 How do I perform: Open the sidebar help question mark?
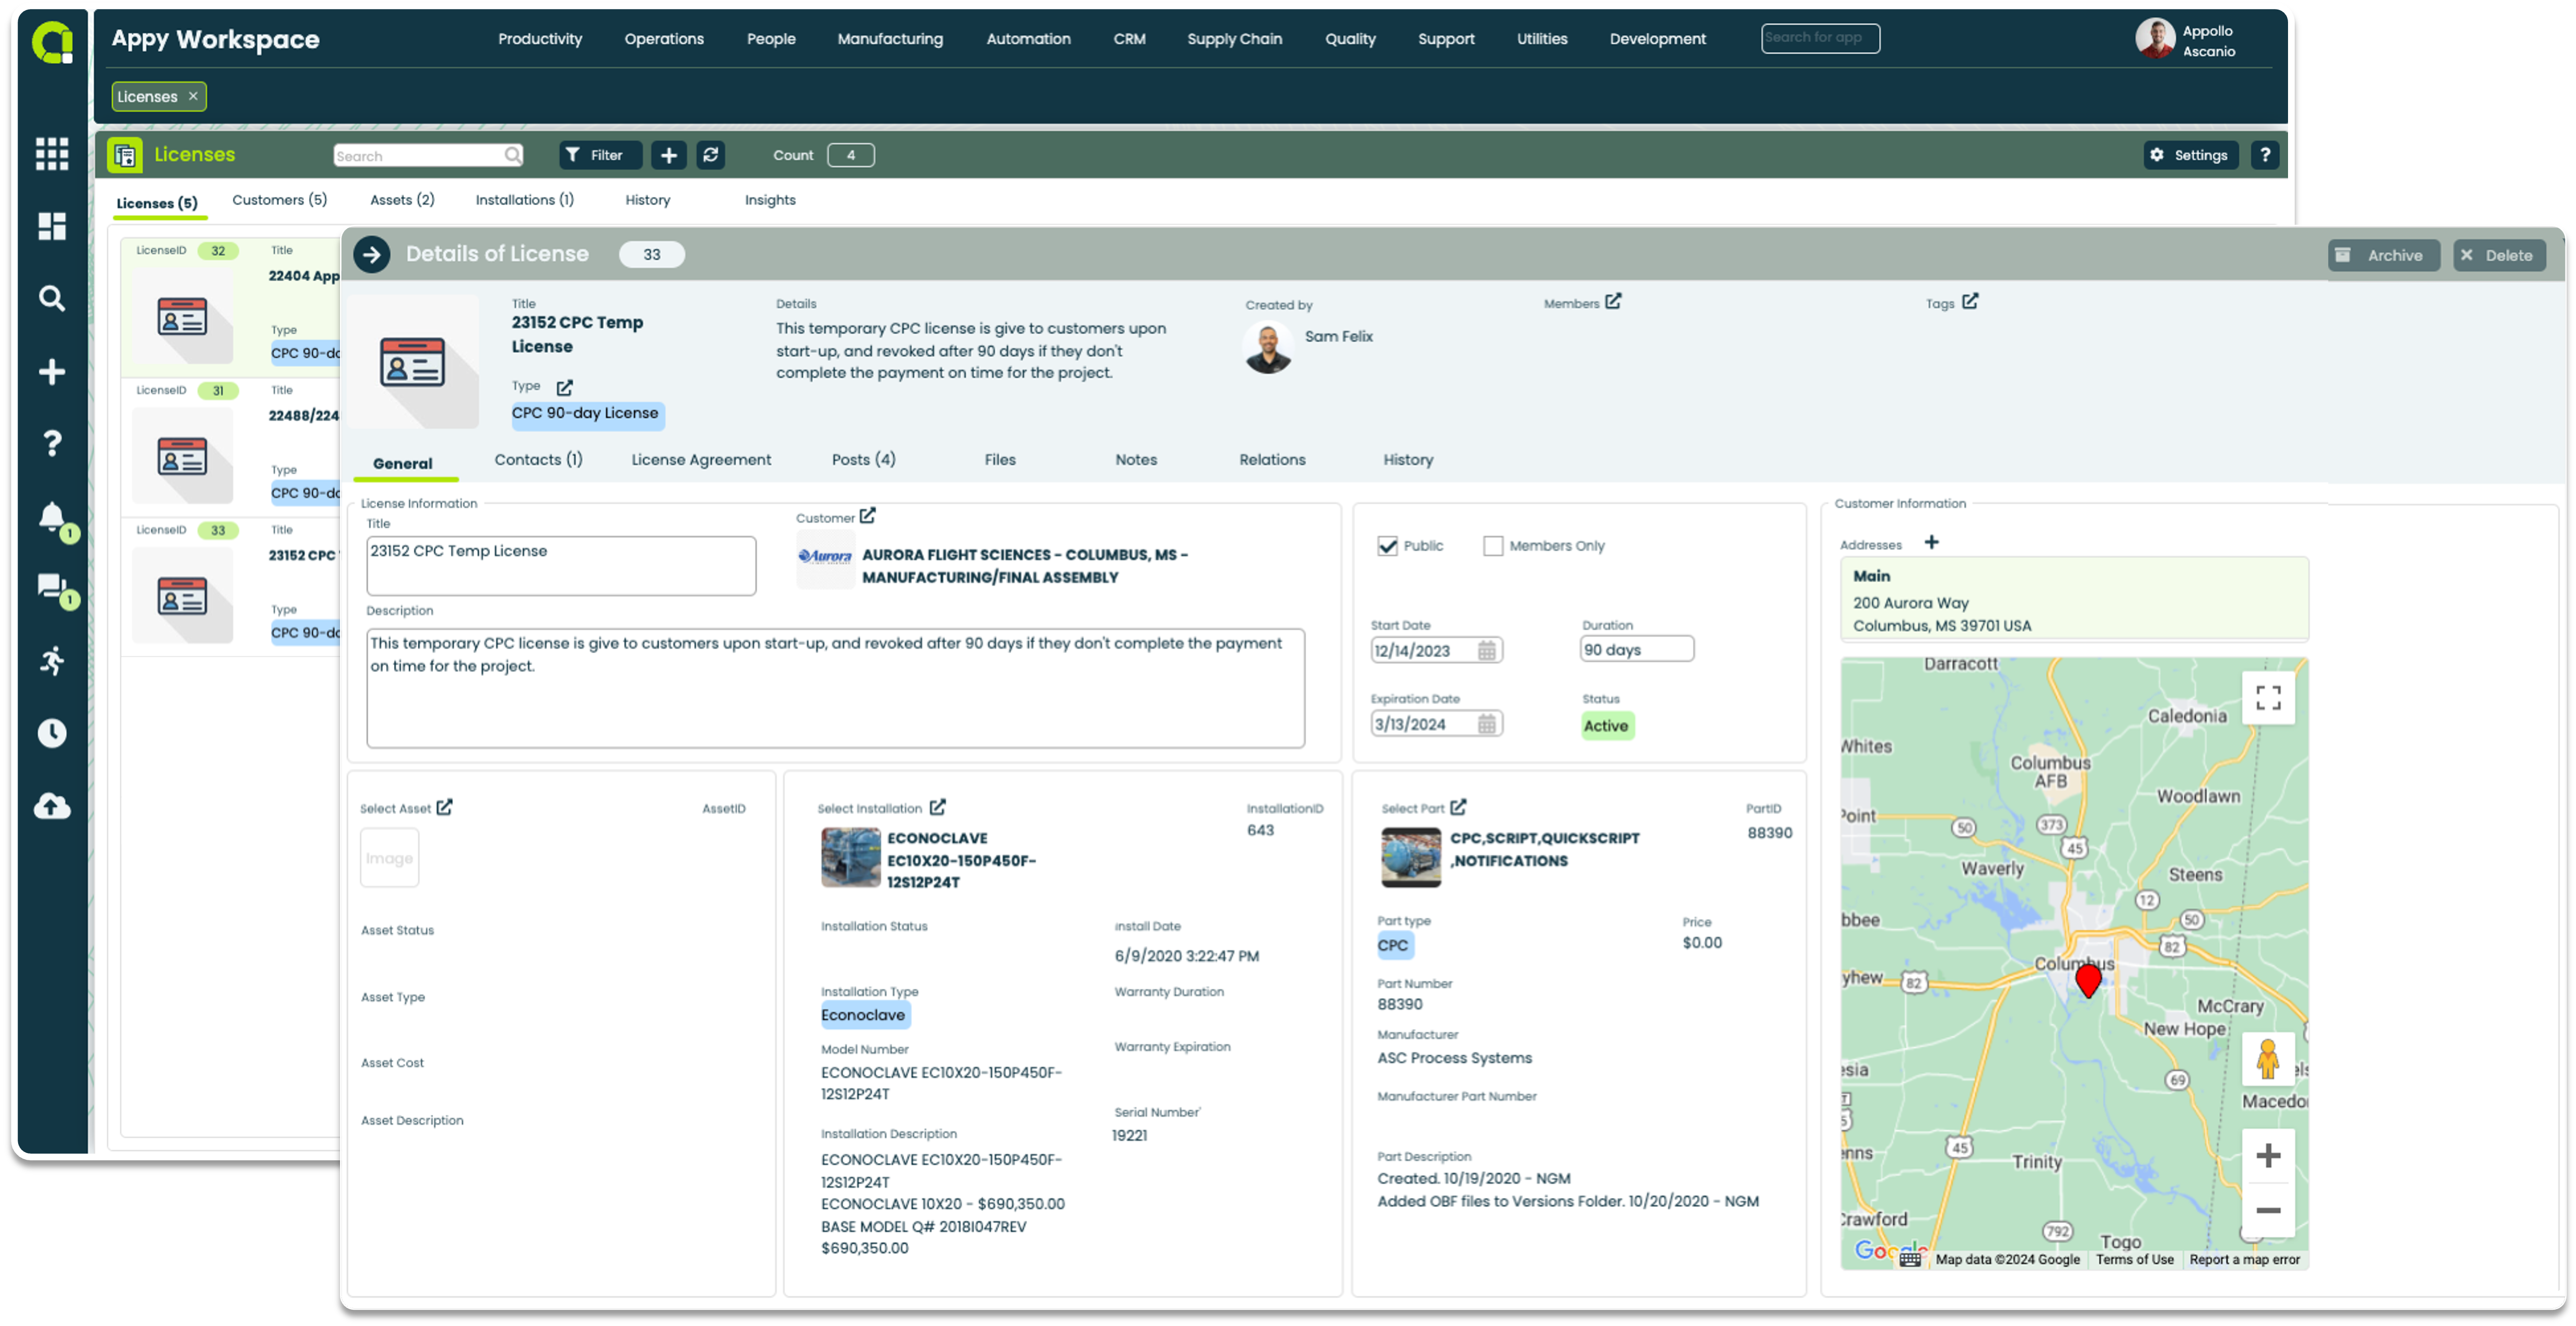click(x=52, y=443)
